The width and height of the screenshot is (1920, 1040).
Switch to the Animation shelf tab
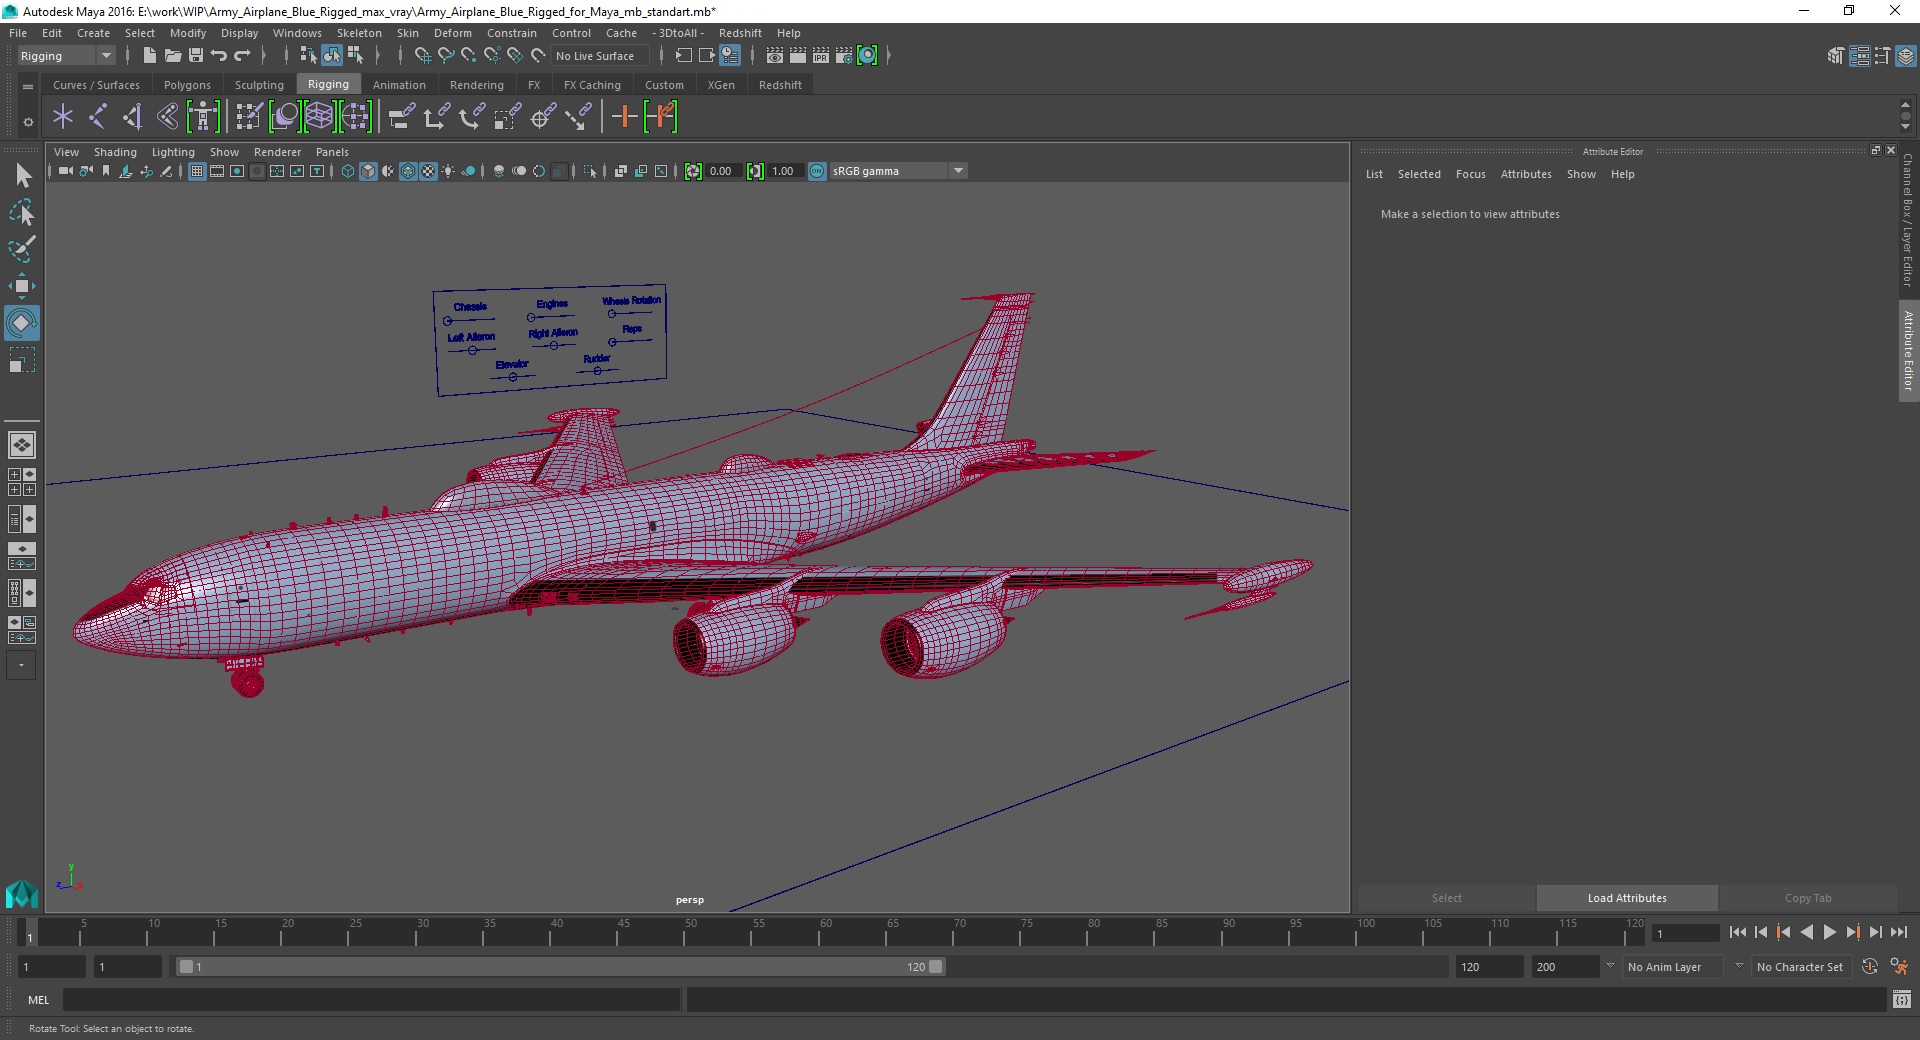[x=399, y=85]
